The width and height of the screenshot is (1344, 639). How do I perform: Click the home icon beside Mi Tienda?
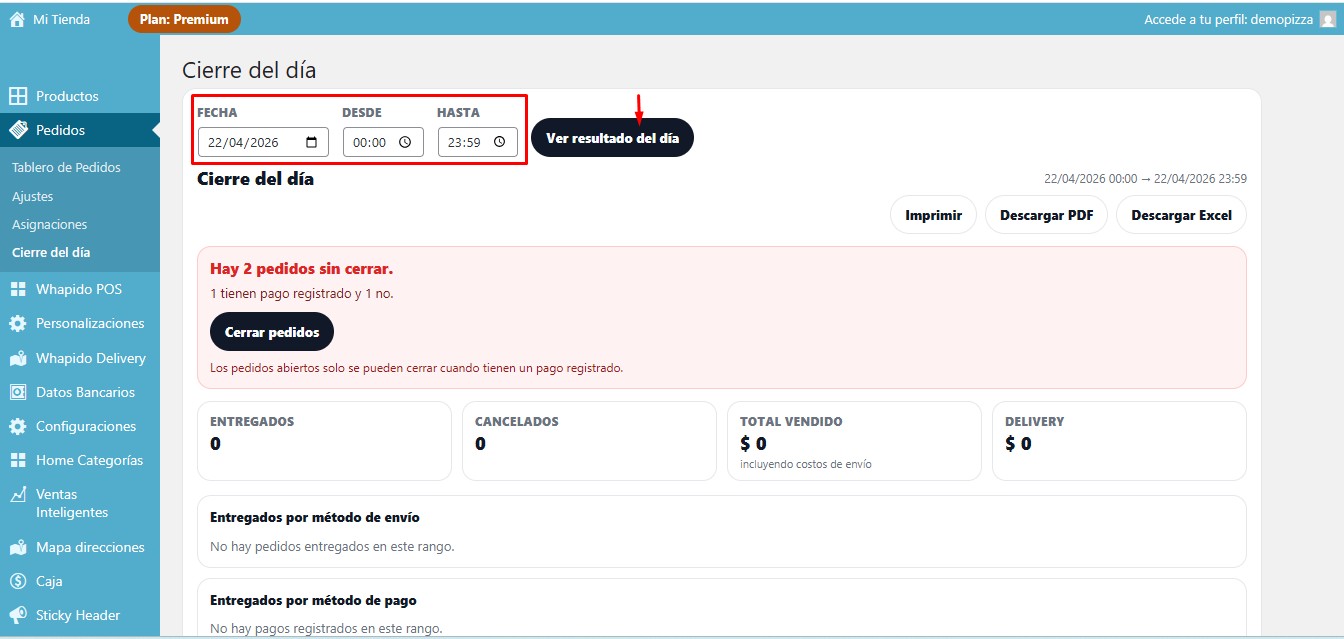(16, 19)
